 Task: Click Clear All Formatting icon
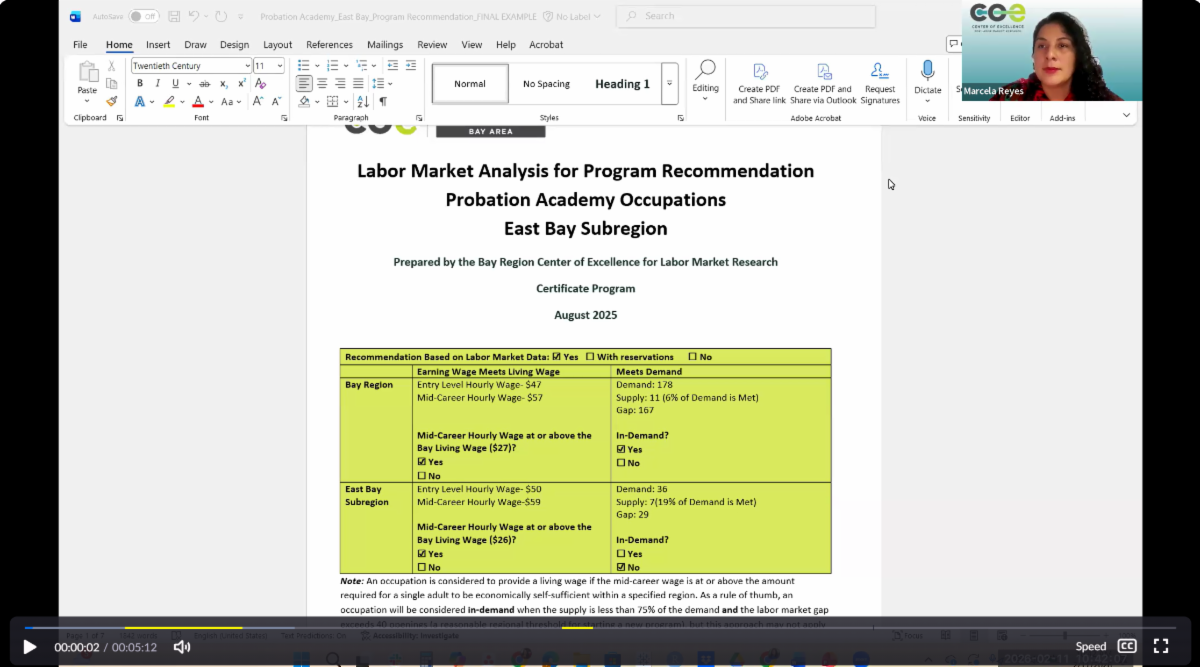pos(260,83)
